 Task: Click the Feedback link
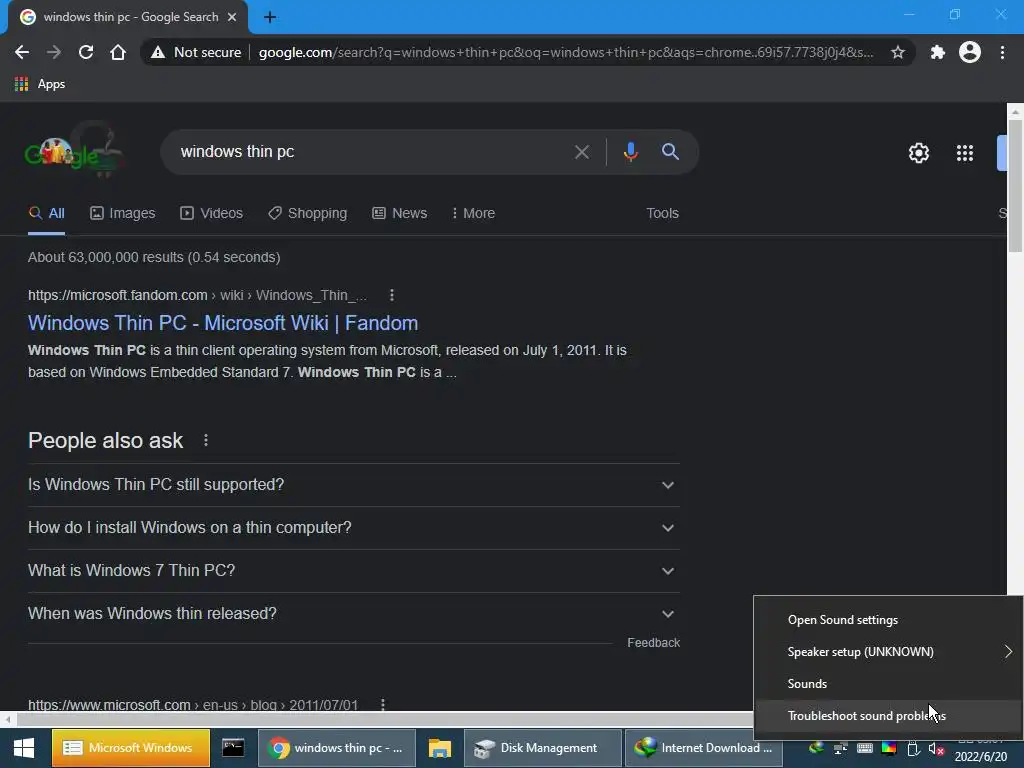(x=653, y=643)
